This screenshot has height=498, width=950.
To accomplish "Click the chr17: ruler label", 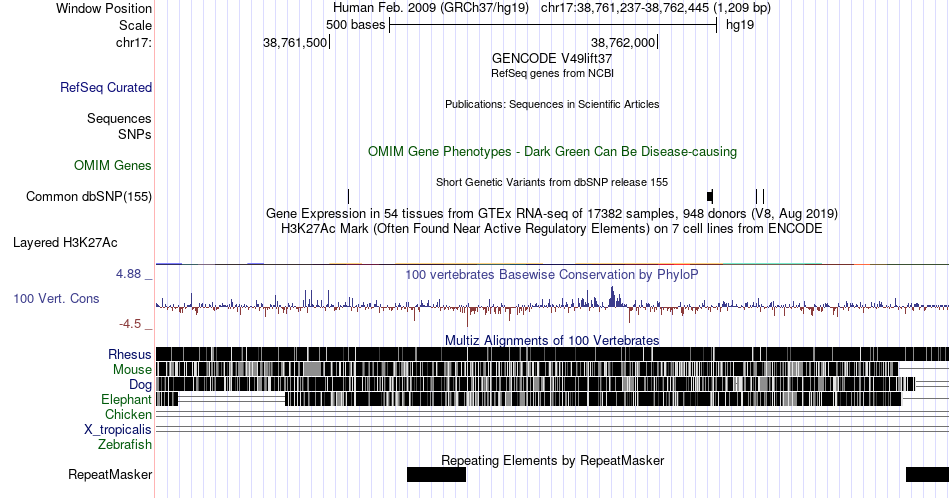I will coord(133,42).
